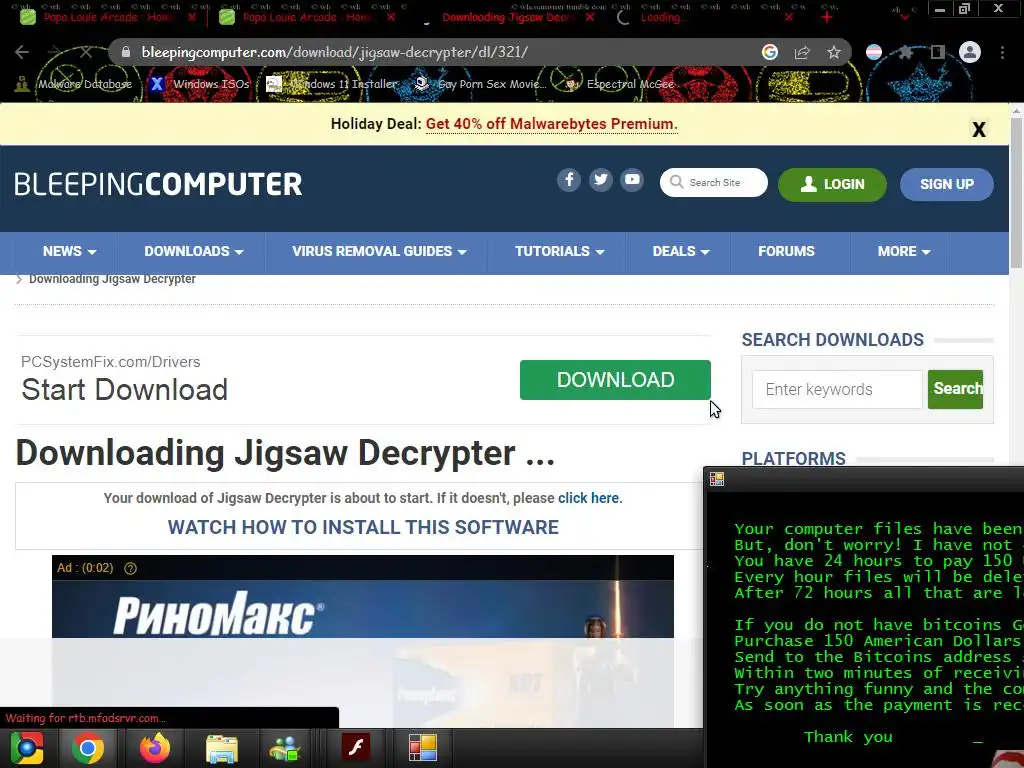1024x768 pixels.
Task: Visit BleepingComputer's YouTube channel icon
Action: (632, 180)
